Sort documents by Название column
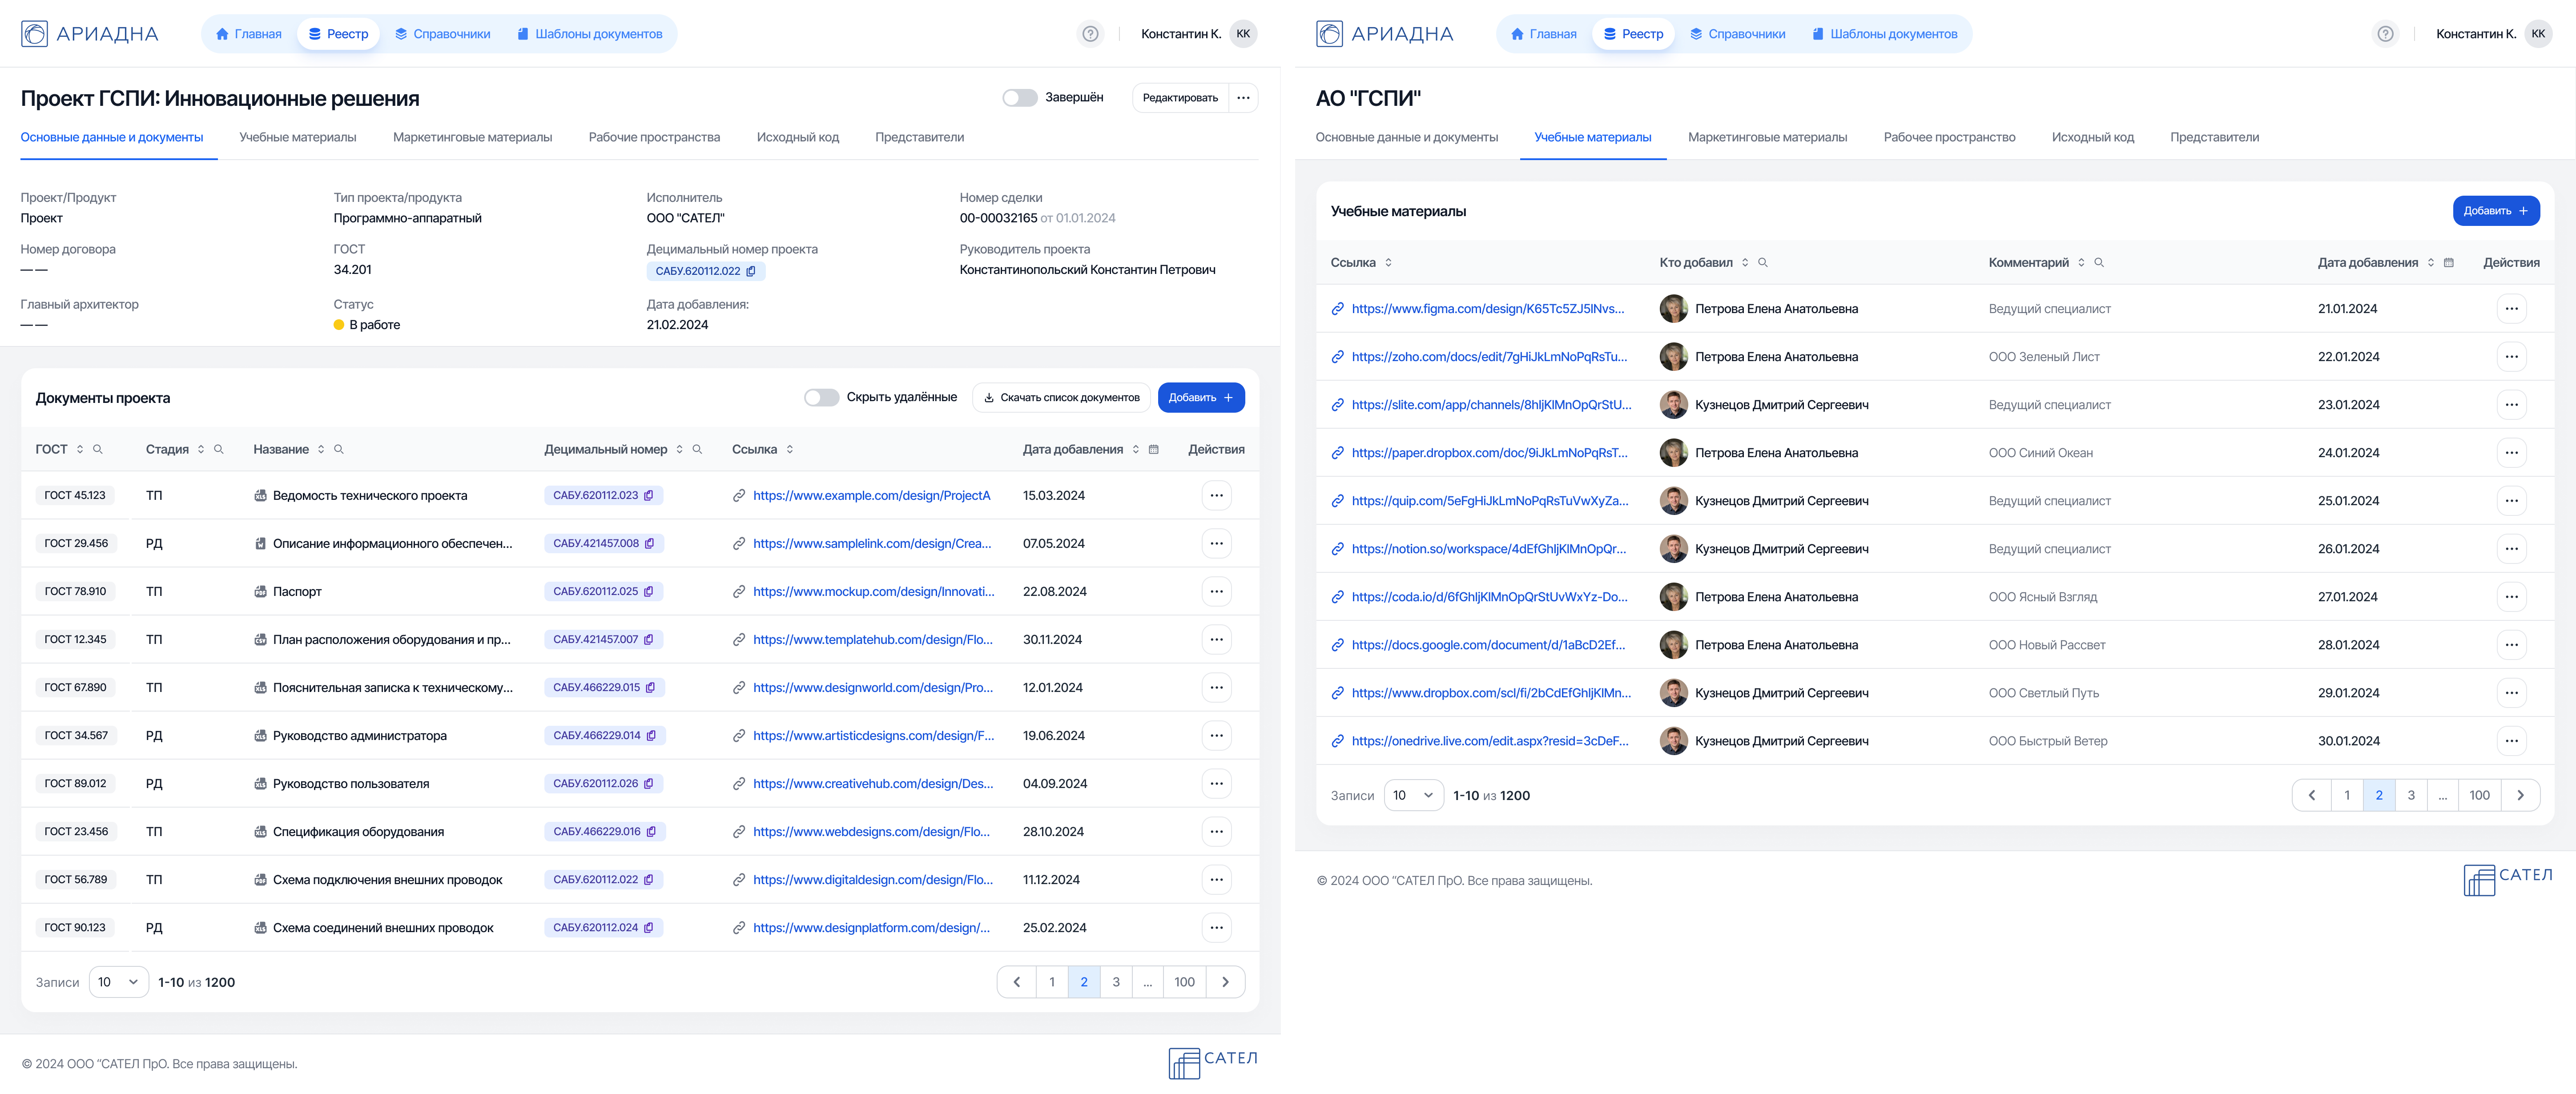The height and width of the screenshot is (1094, 2576). pyautogui.click(x=321, y=450)
